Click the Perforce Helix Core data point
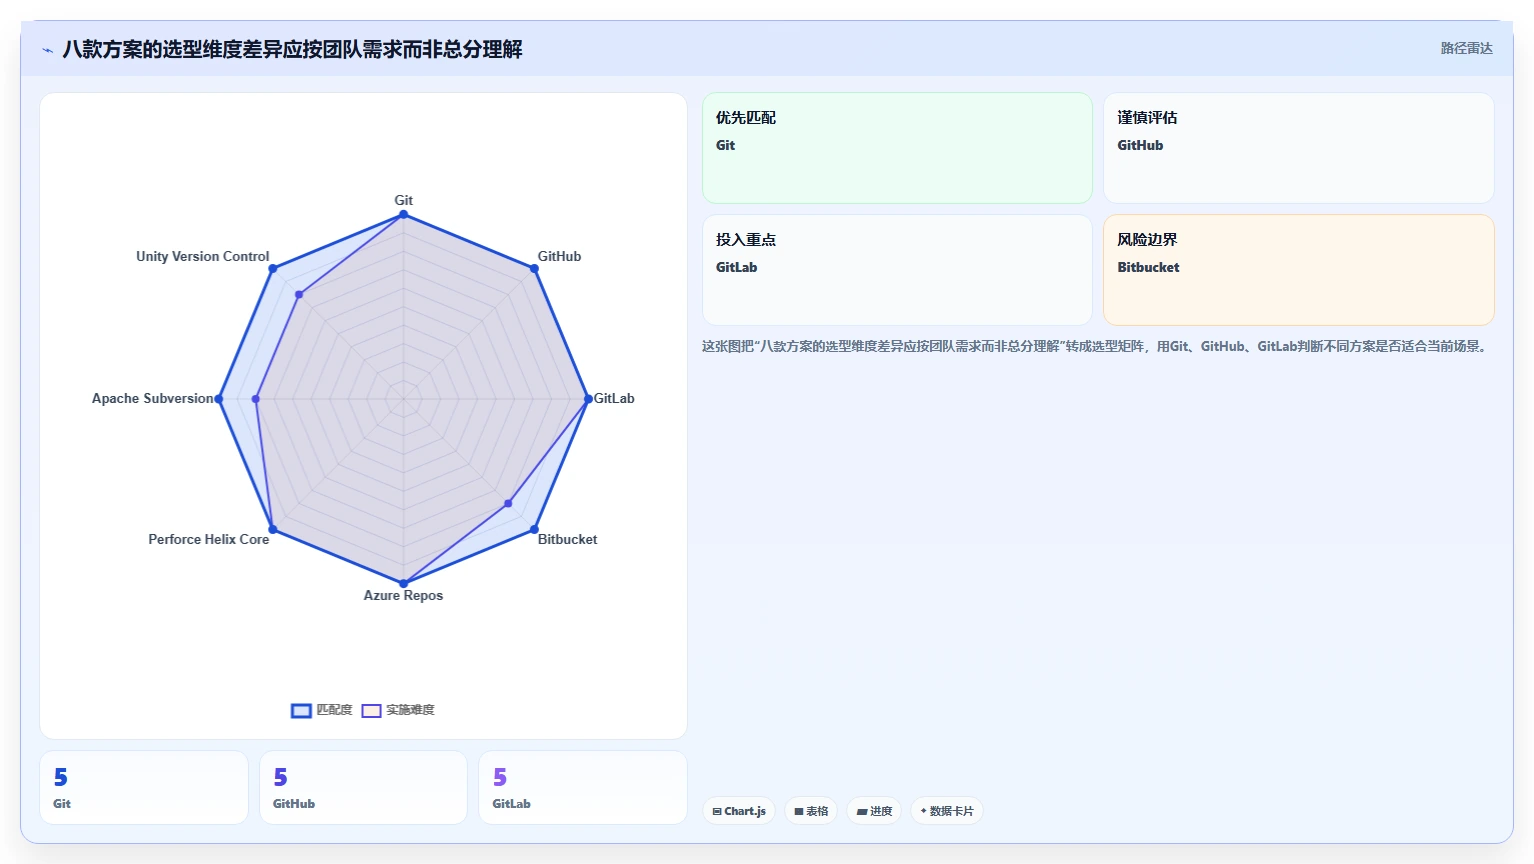The width and height of the screenshot is (1534, 864). [272, 529]
